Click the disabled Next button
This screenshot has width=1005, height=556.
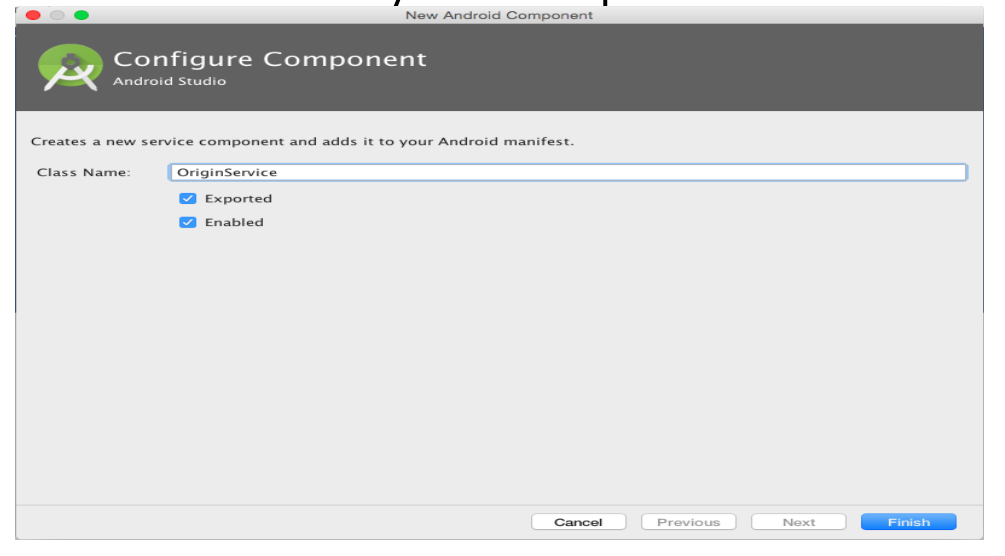pos(799,522)
